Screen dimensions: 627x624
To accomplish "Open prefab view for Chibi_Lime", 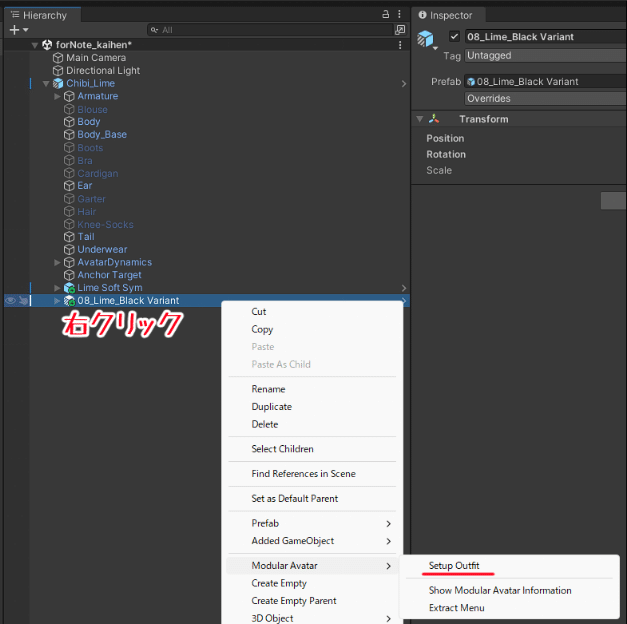I will 404,83.
